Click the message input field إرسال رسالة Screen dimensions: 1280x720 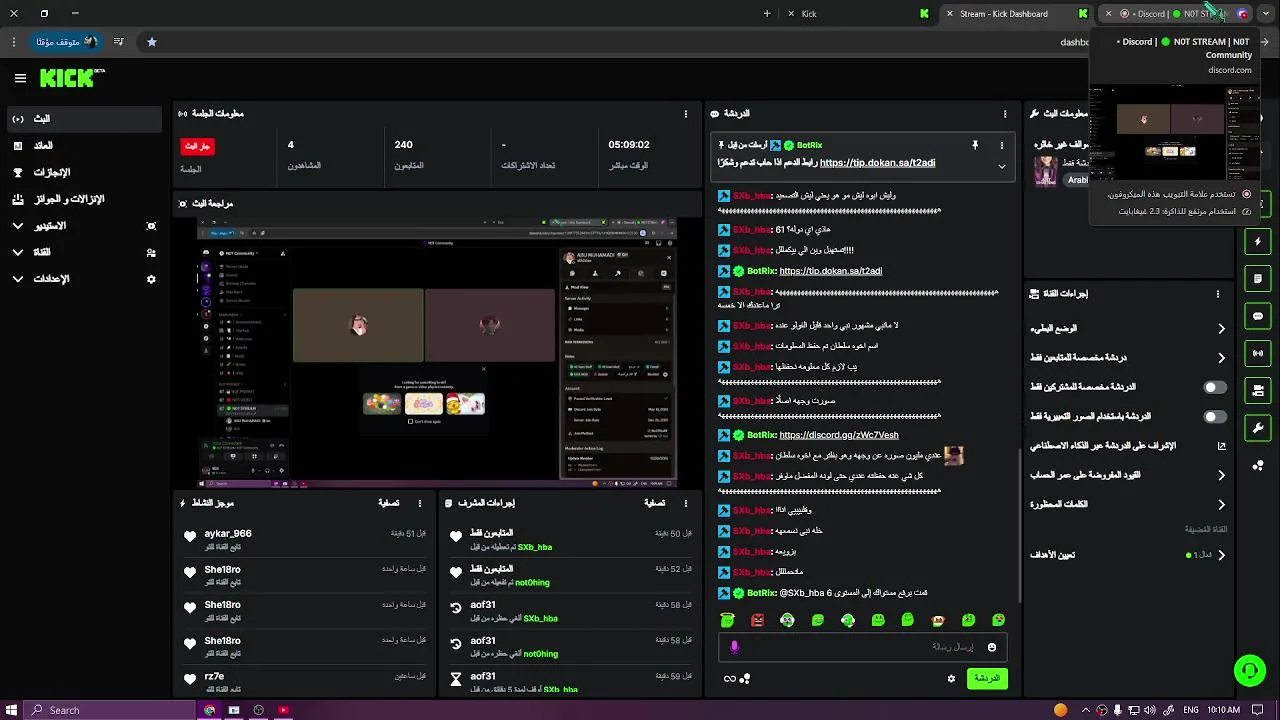click(862, 647)
